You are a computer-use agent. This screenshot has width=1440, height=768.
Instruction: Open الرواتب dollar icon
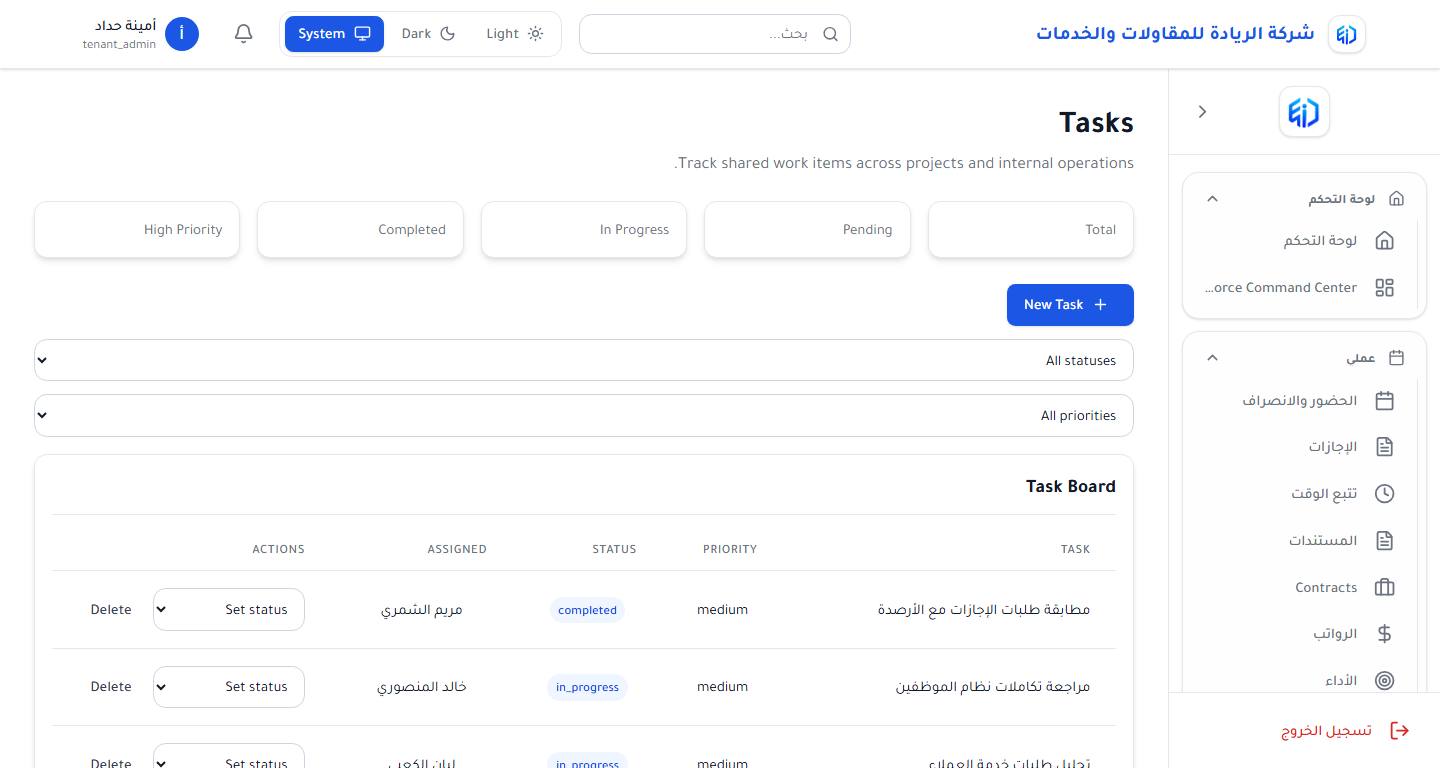pyautogui.click(x=1384, y=634)
